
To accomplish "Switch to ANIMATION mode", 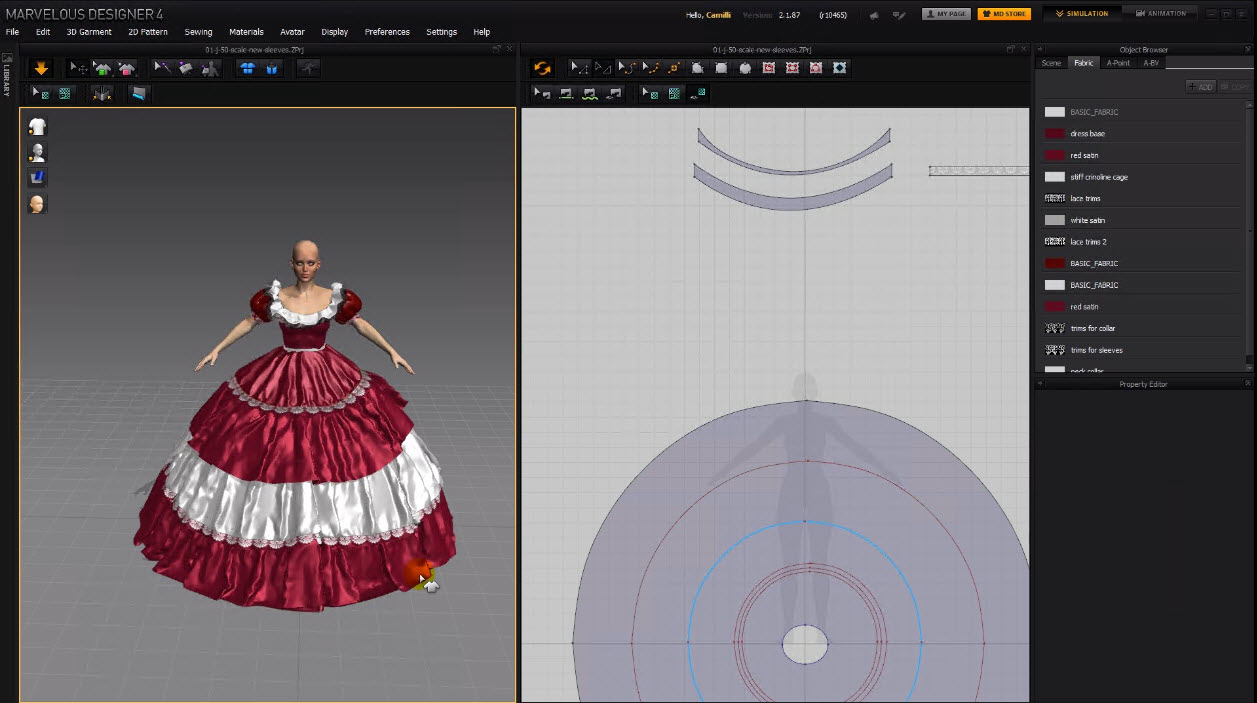I will 1160,14.
